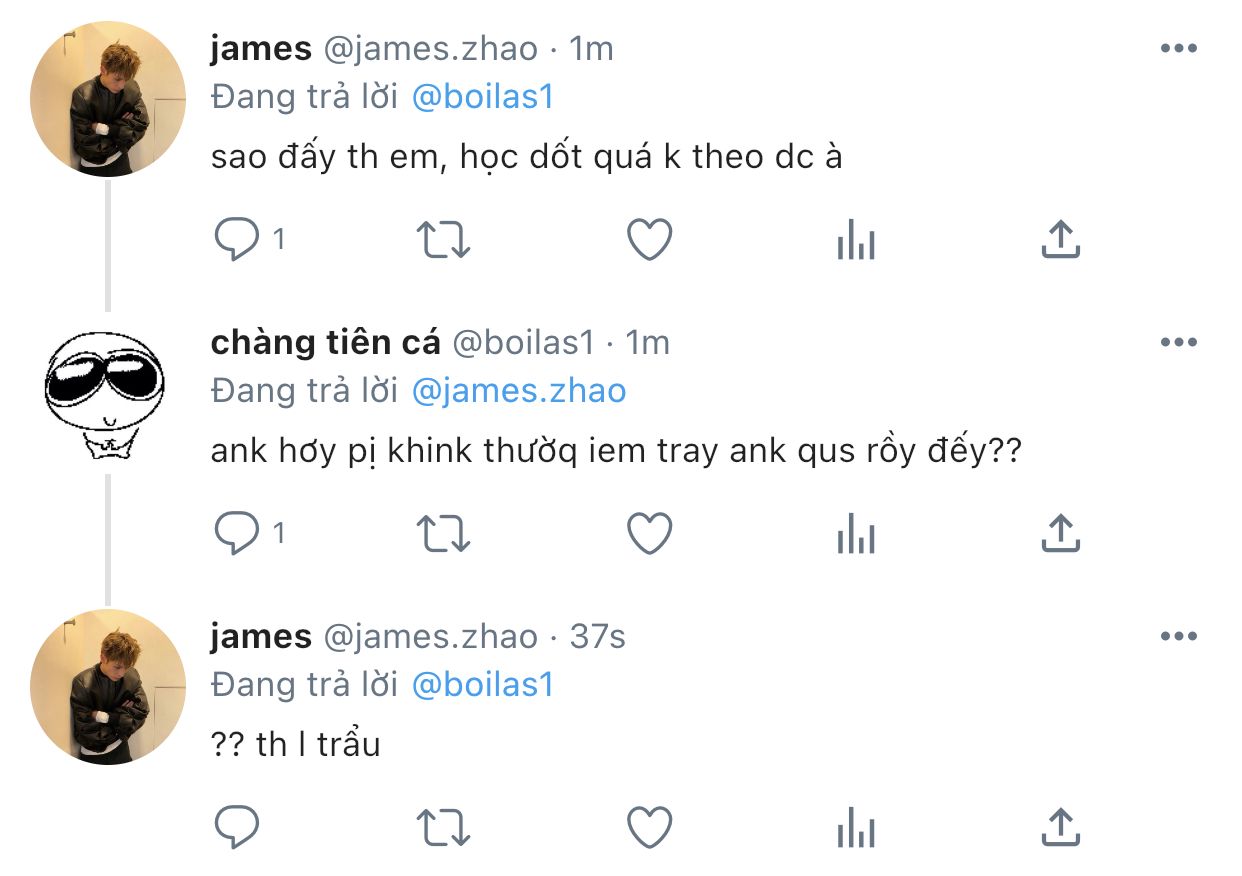Open chàng tiên cá's profile name
The height and width of the screenshot is (876, 1242).
pos(325,343)
